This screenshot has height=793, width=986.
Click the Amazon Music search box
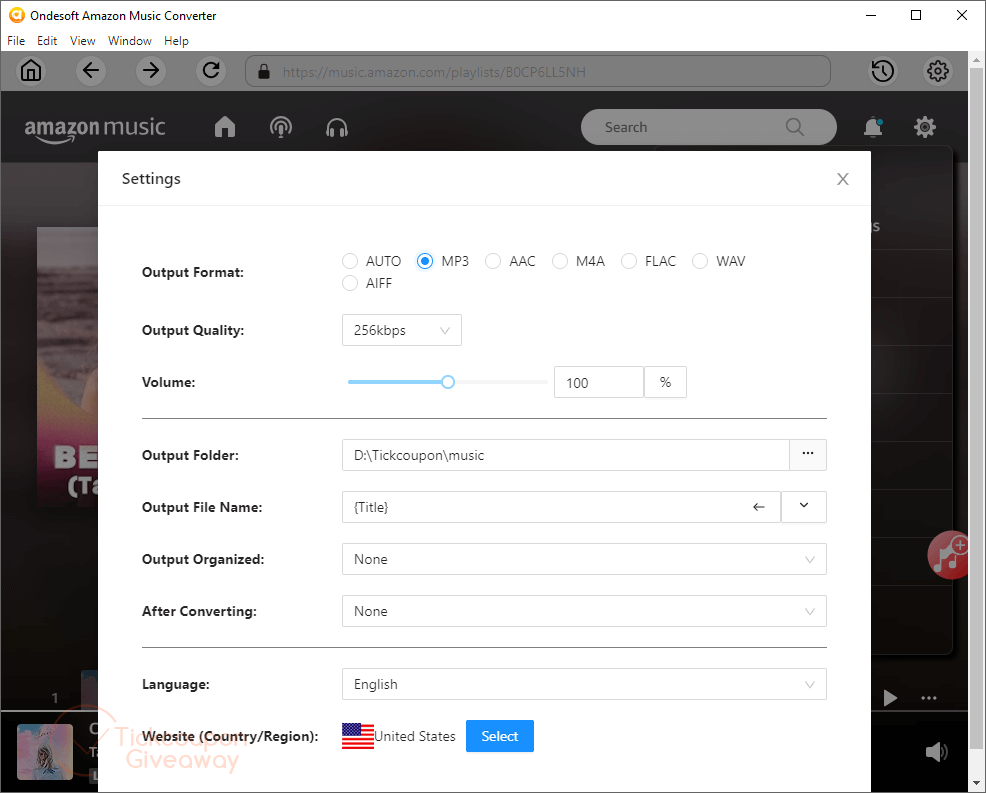point(709,127)
